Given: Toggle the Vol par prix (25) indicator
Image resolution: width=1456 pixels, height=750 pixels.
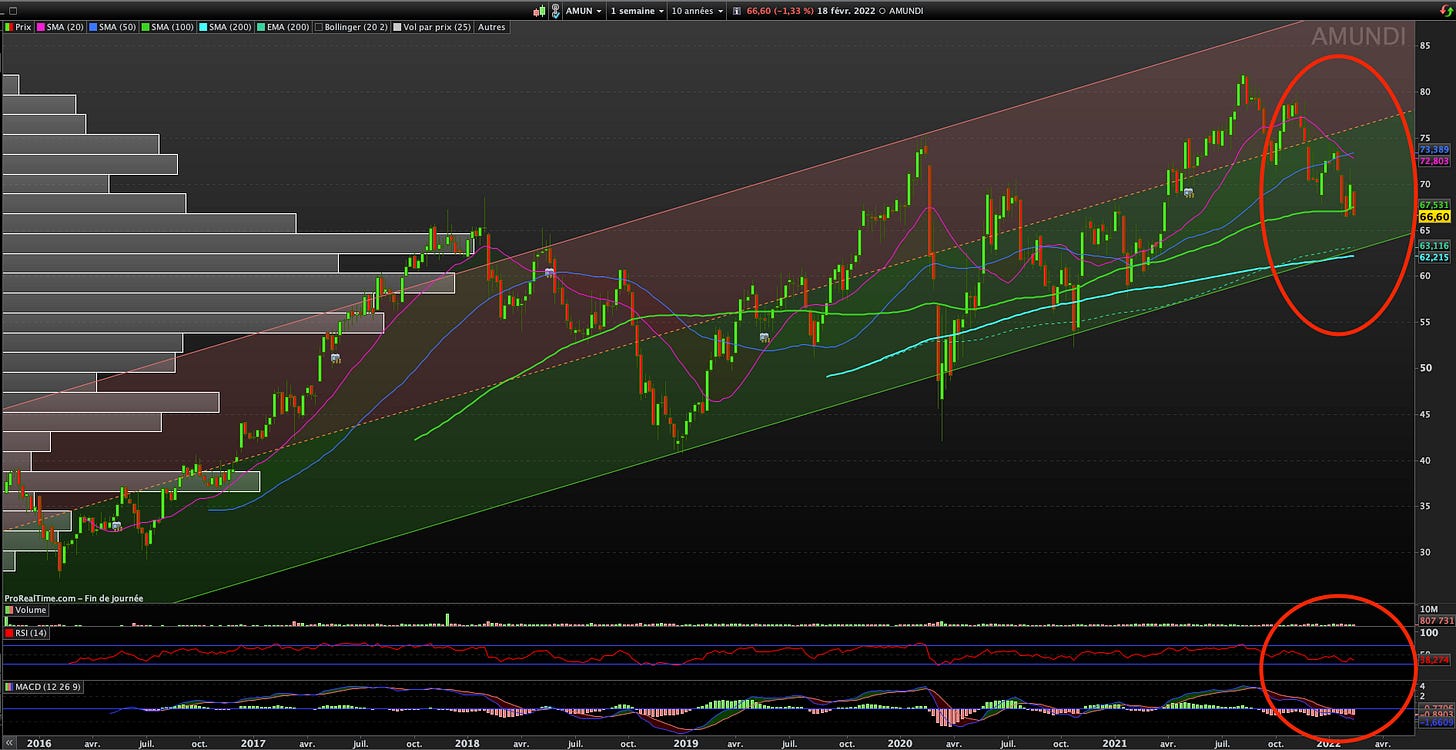Looking at the screenshot, I should coord(431,27).
